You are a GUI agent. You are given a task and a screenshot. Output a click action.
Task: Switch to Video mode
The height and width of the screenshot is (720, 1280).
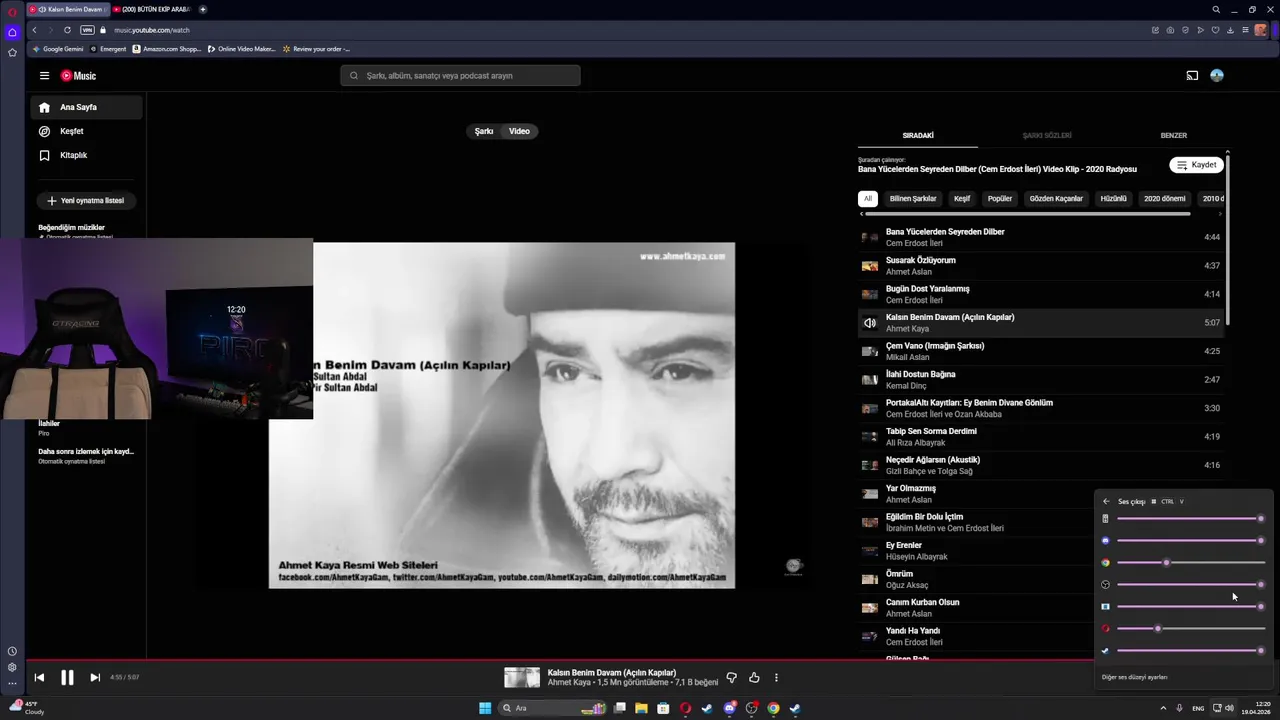pyautogui.click(x=520, y=131)
